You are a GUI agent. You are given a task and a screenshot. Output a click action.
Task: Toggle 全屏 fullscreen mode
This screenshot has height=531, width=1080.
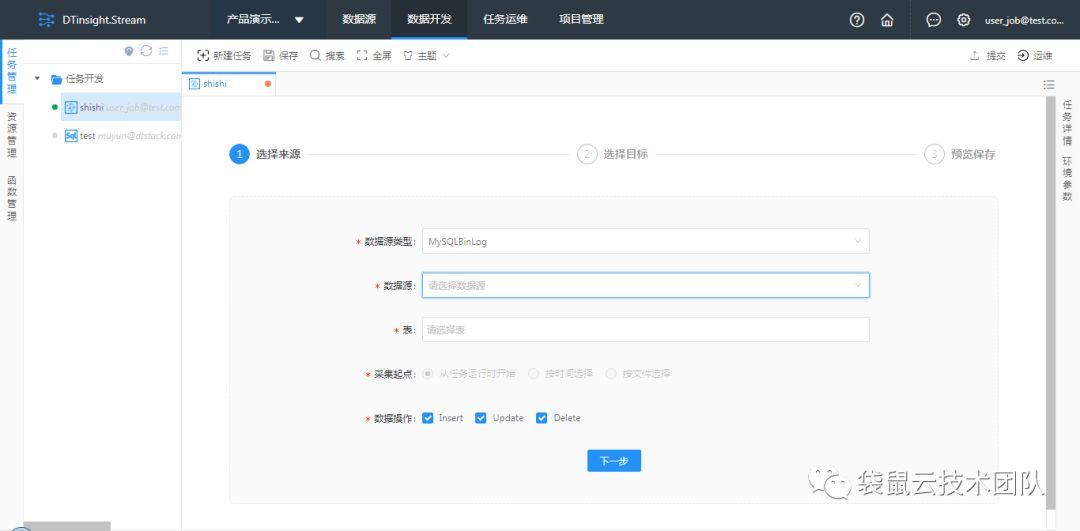coord(374,56)
